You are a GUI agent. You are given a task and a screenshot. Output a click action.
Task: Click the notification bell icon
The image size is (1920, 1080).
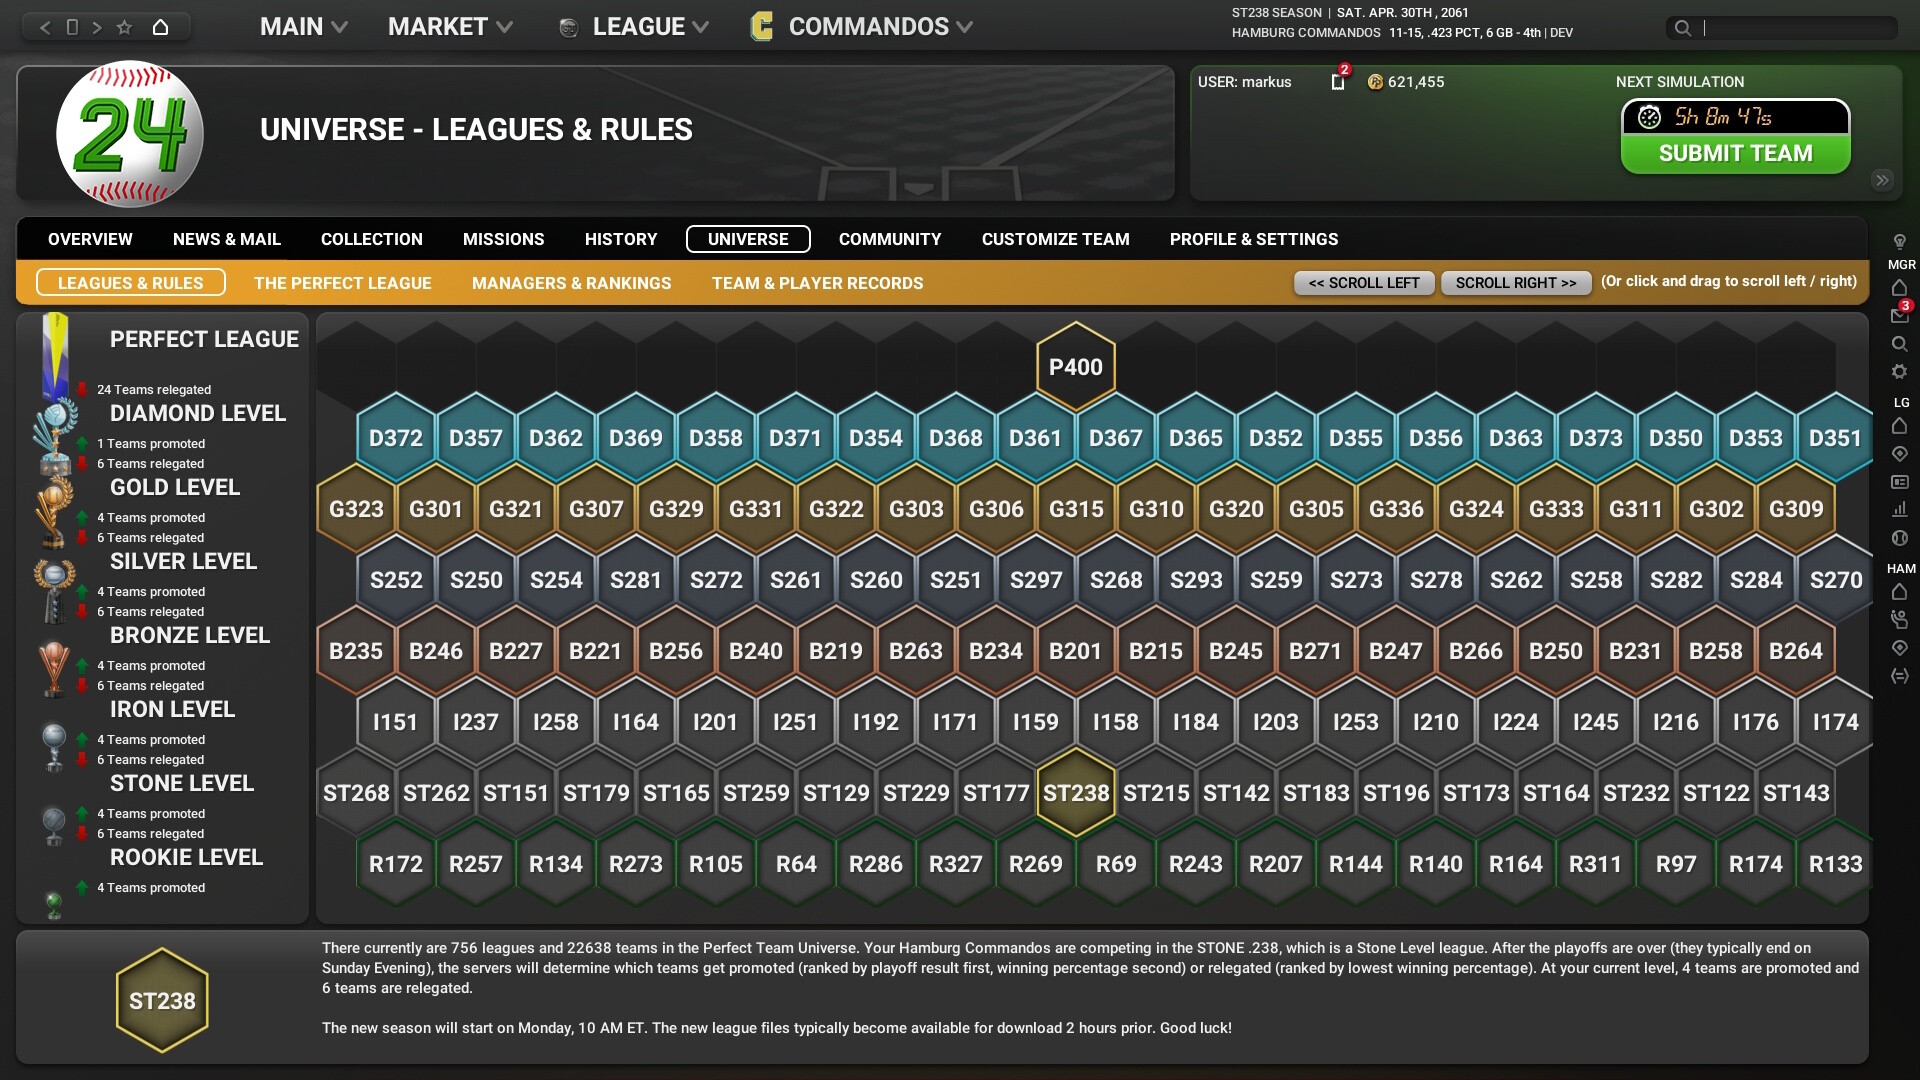[1335, 82]
